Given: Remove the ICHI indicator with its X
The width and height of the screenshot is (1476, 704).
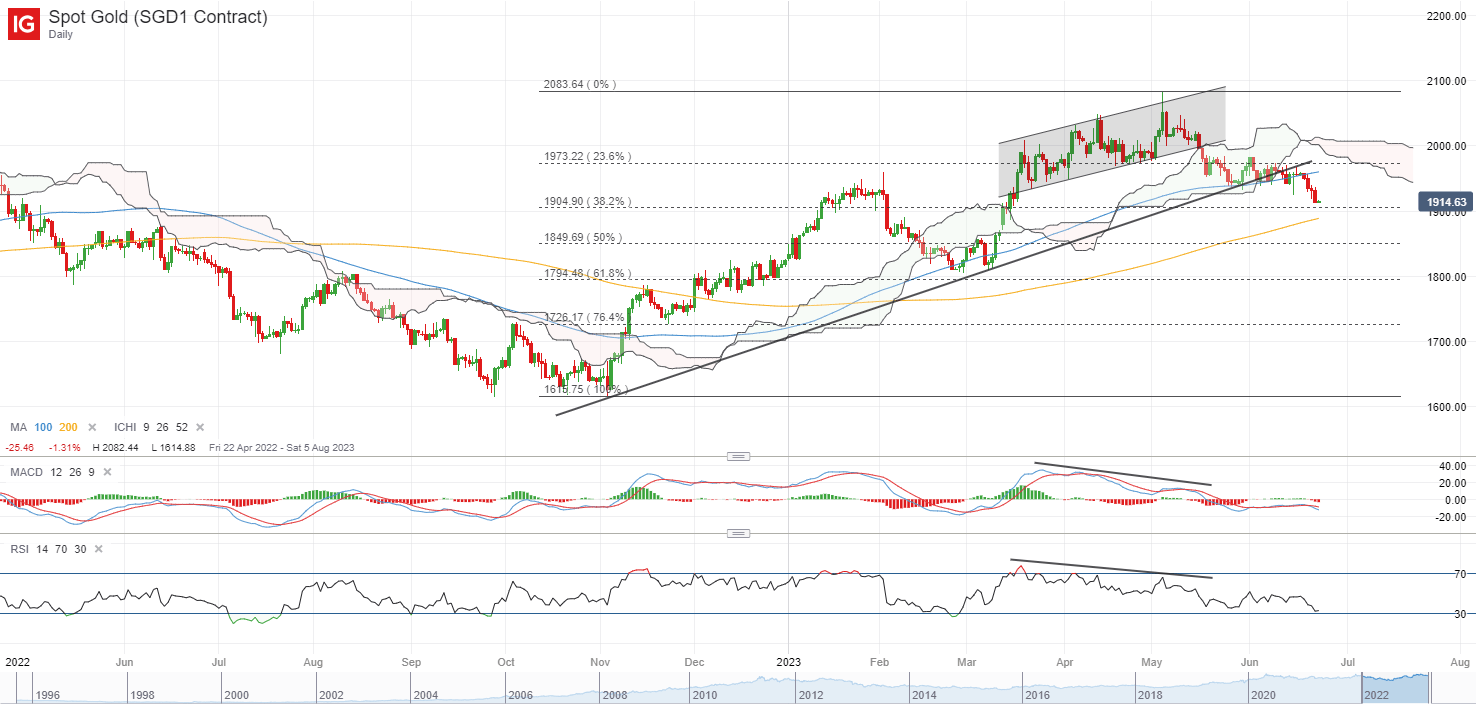Looking at the screenshot, I should [x=199, y=427].
